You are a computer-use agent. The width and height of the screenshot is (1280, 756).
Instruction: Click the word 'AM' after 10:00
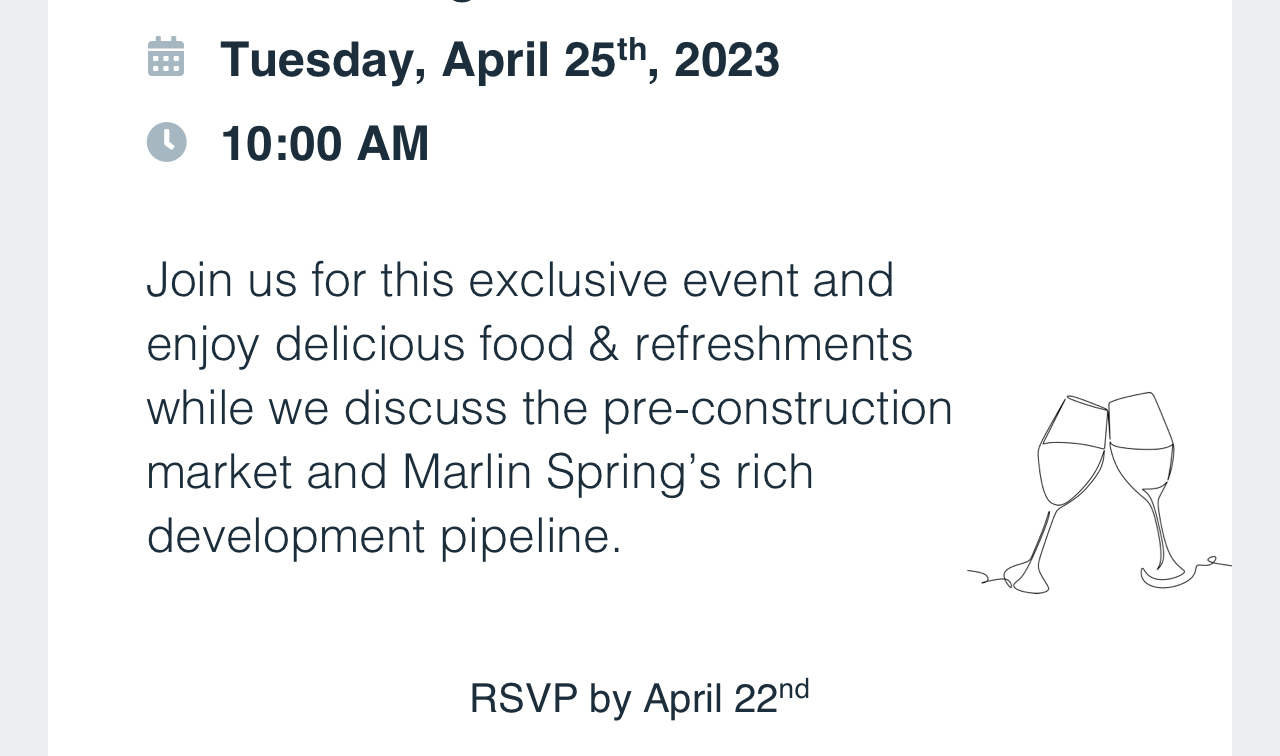point(393,143)
